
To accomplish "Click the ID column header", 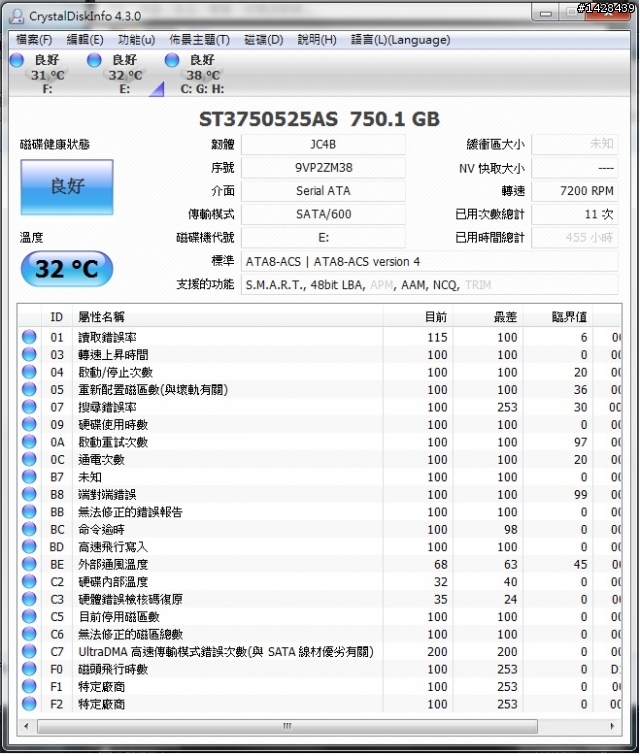I will 57,317.
